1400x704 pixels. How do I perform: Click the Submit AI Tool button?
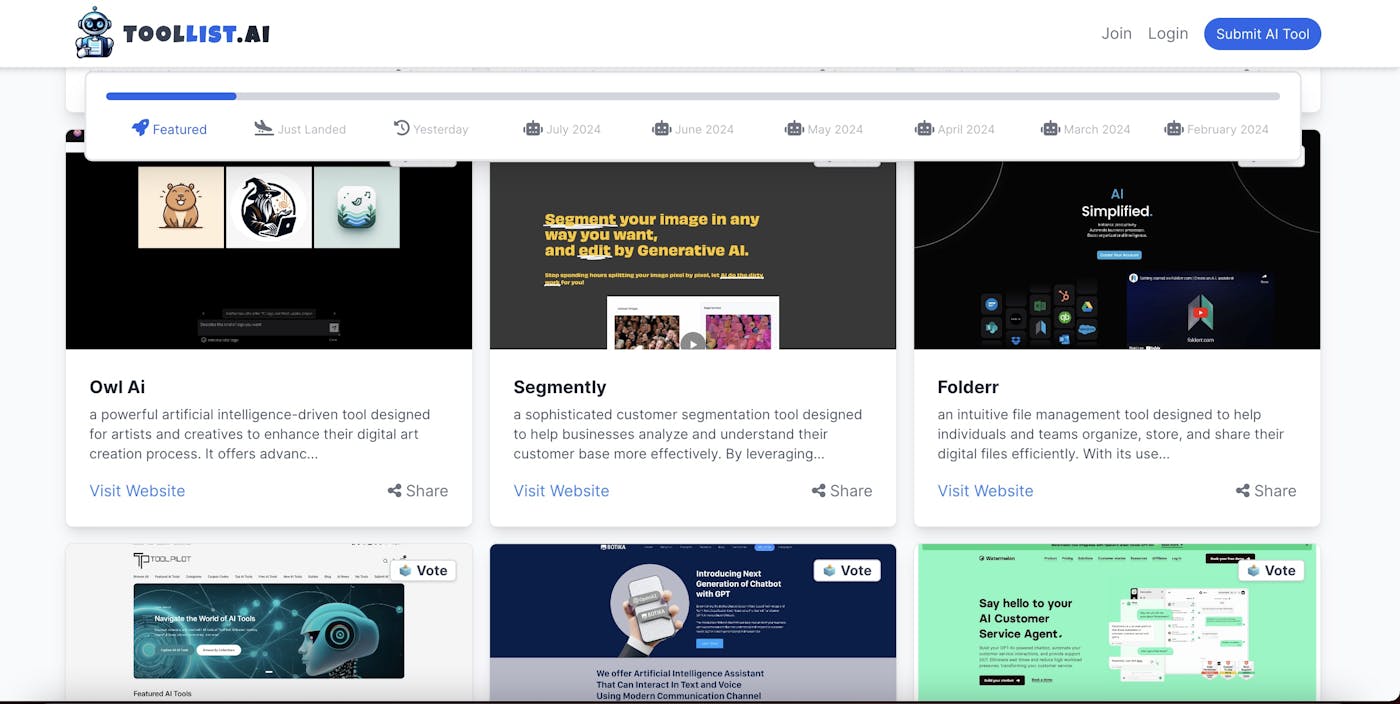coord(1262,33)
